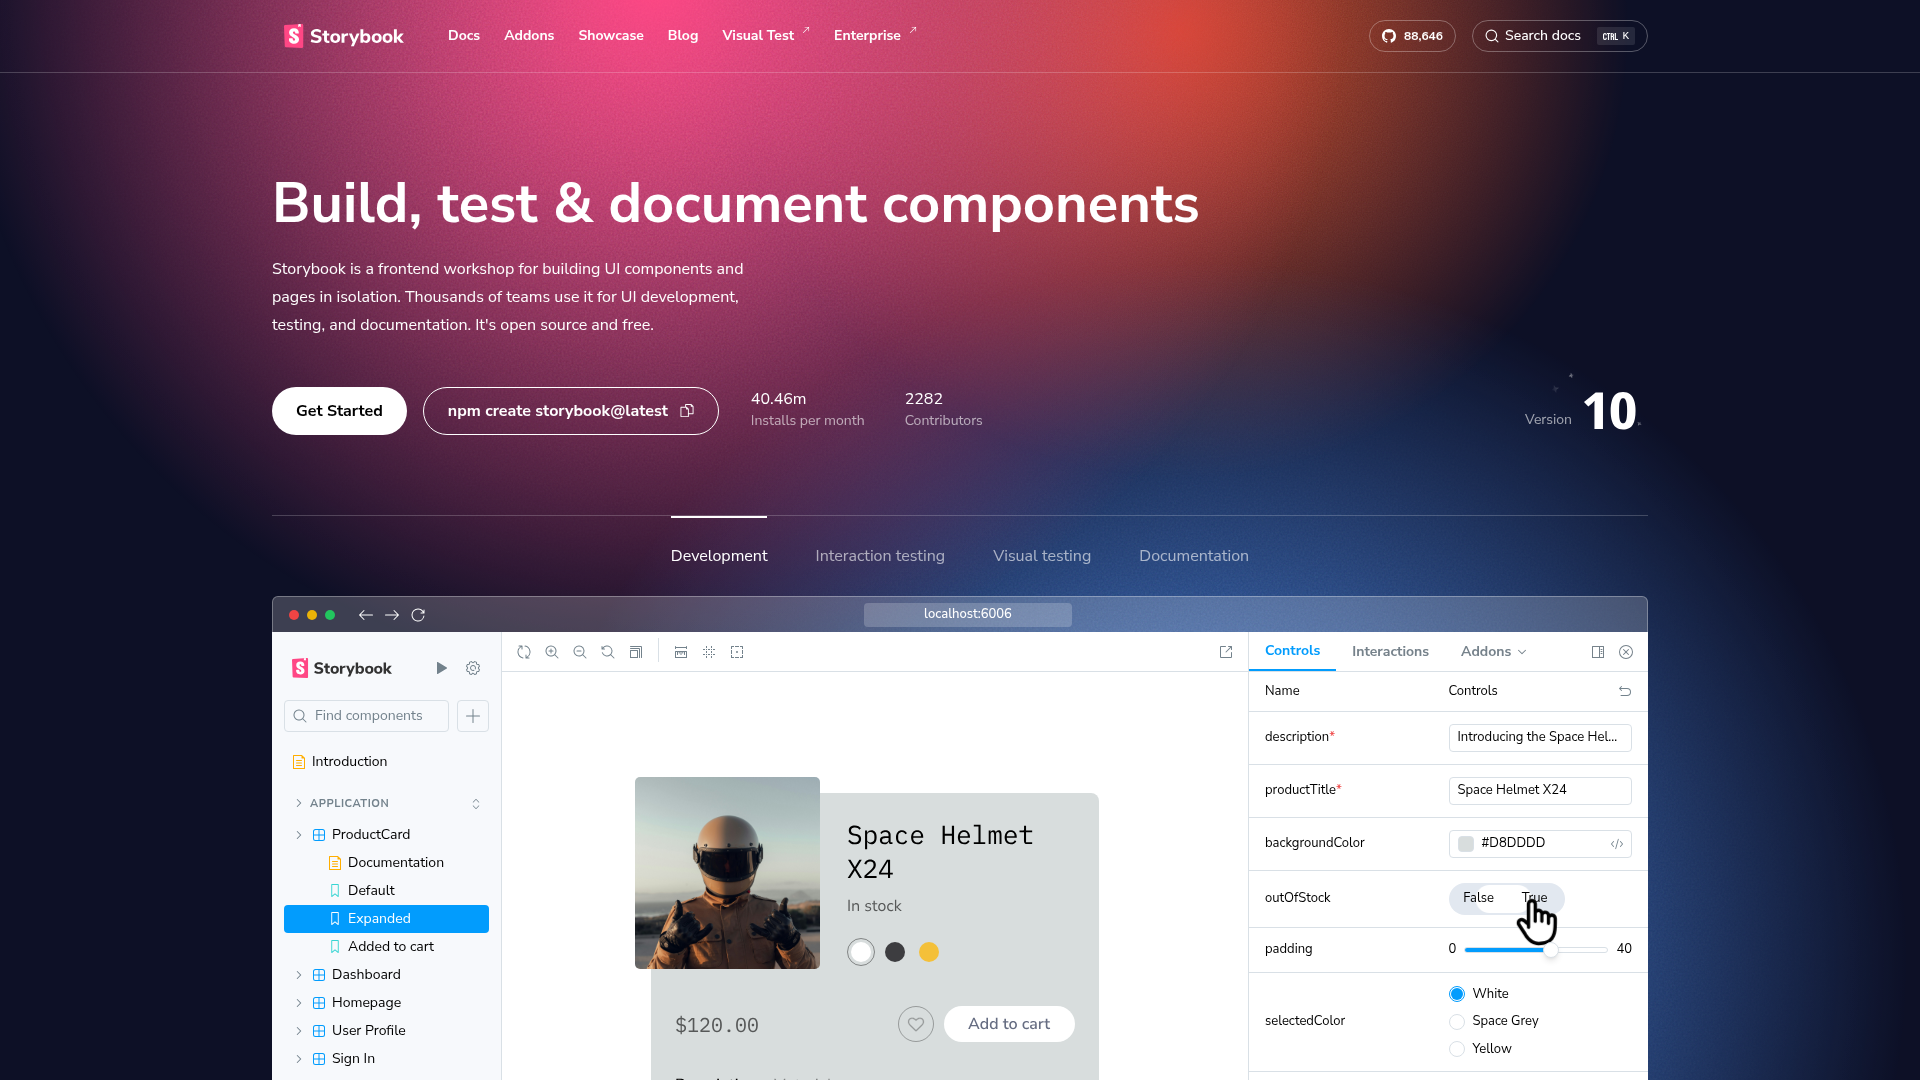Viewport: 1920px width, 1080px height.
Task: Set outOfStock toggle to True
Action: pos(1535,898)
